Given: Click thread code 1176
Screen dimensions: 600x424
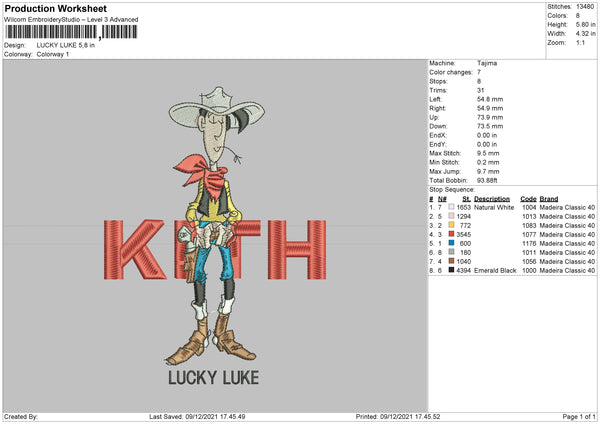Looking at the screenshot, I should (529, 243).
